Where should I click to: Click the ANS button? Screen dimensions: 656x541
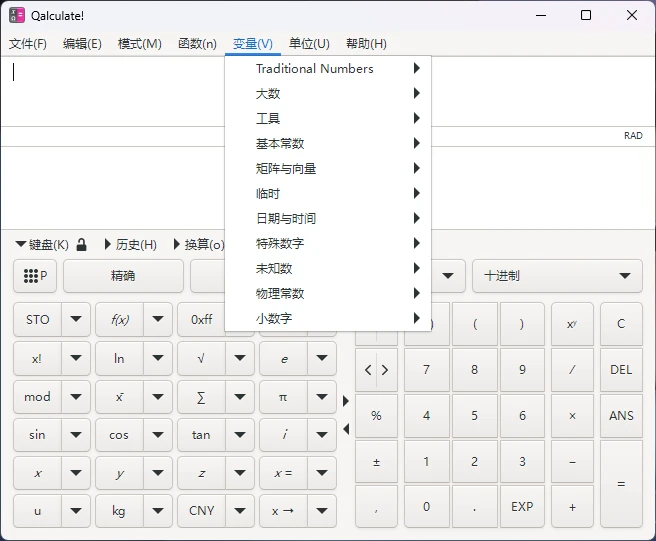pyautogui.click(x=621, y=415)
